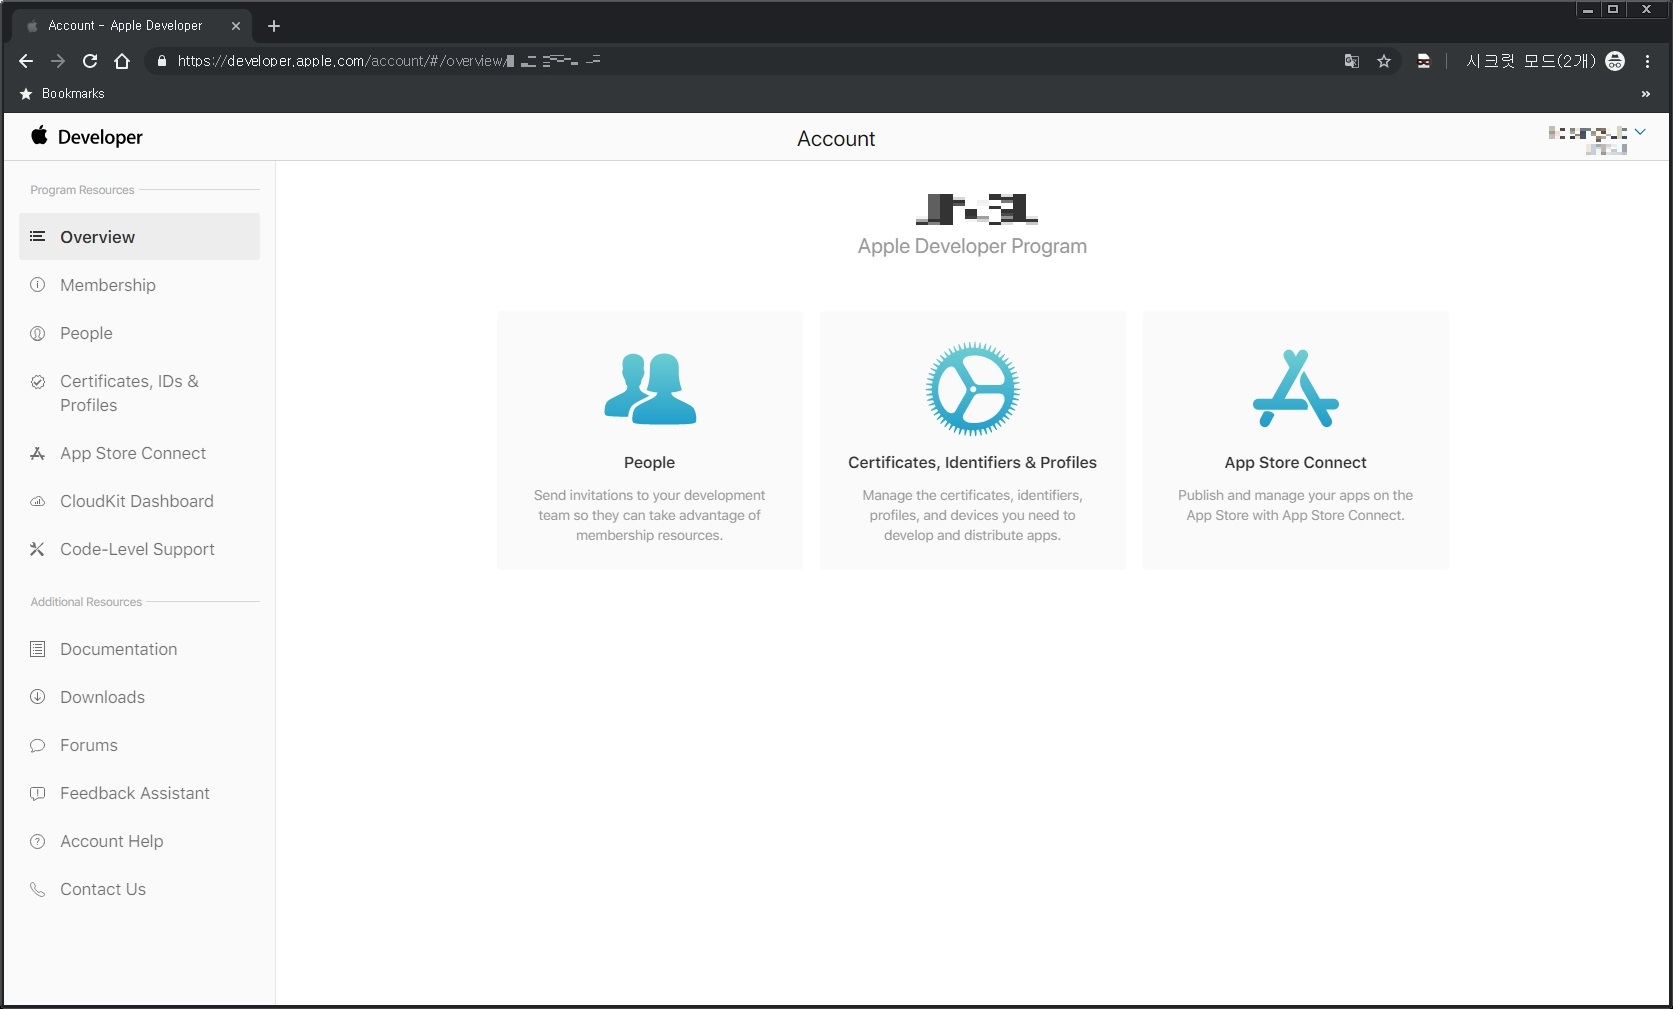
Task: Click the Contact Us phone icon
Action: pyautogui.click(x=38, y=889)
